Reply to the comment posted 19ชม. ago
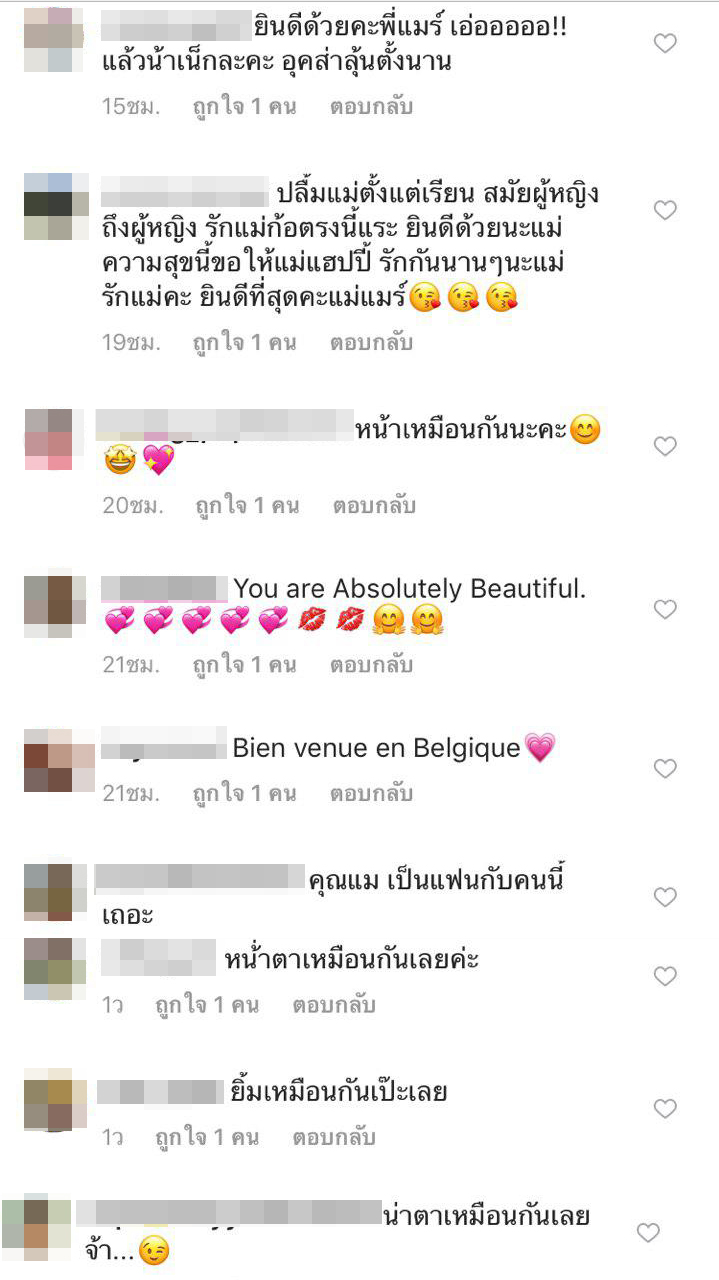Viewport: 719px width, 1280px height. click(x=371, y=342)
